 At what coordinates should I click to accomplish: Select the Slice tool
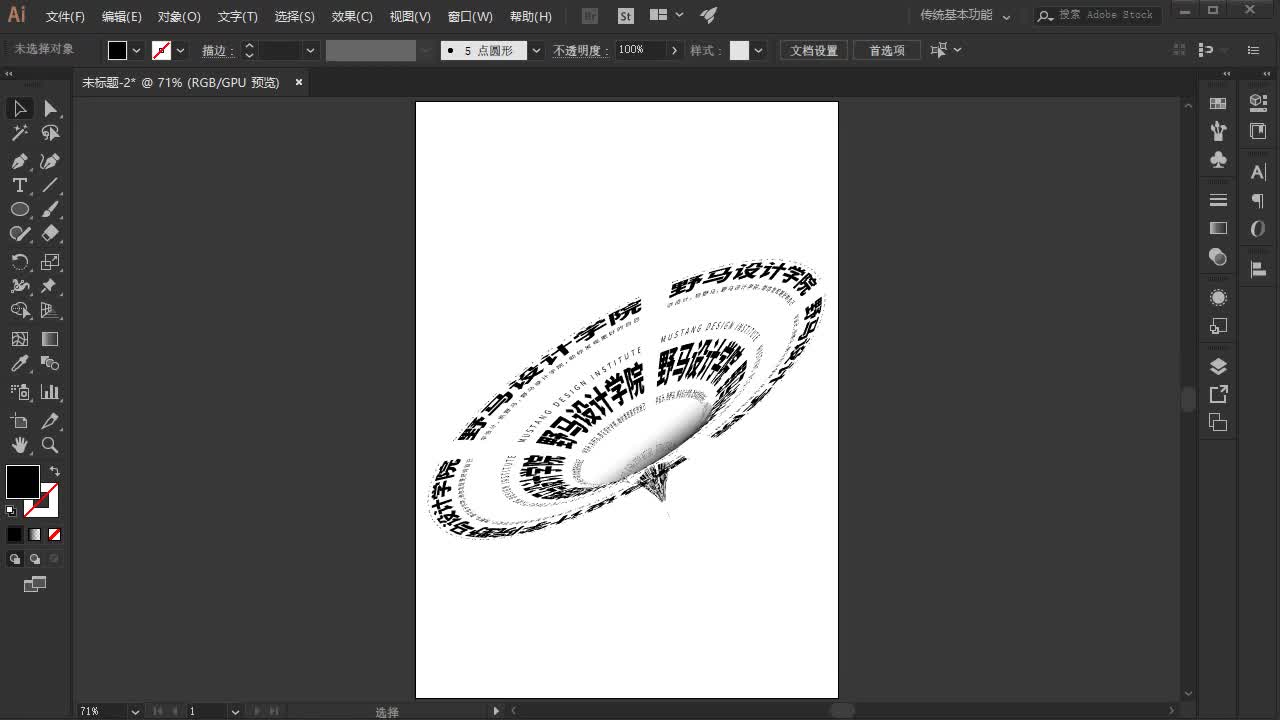[50, 421]
